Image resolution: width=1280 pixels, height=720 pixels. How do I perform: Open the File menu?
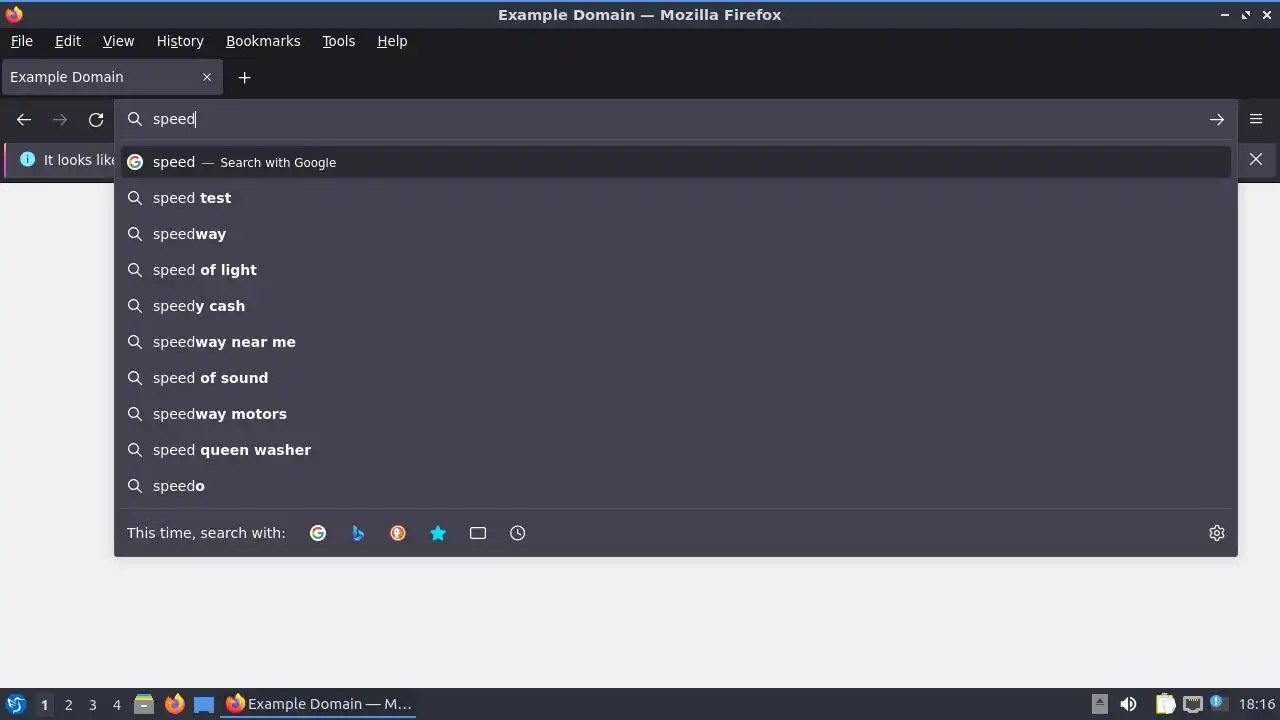[x=22, y=41]
